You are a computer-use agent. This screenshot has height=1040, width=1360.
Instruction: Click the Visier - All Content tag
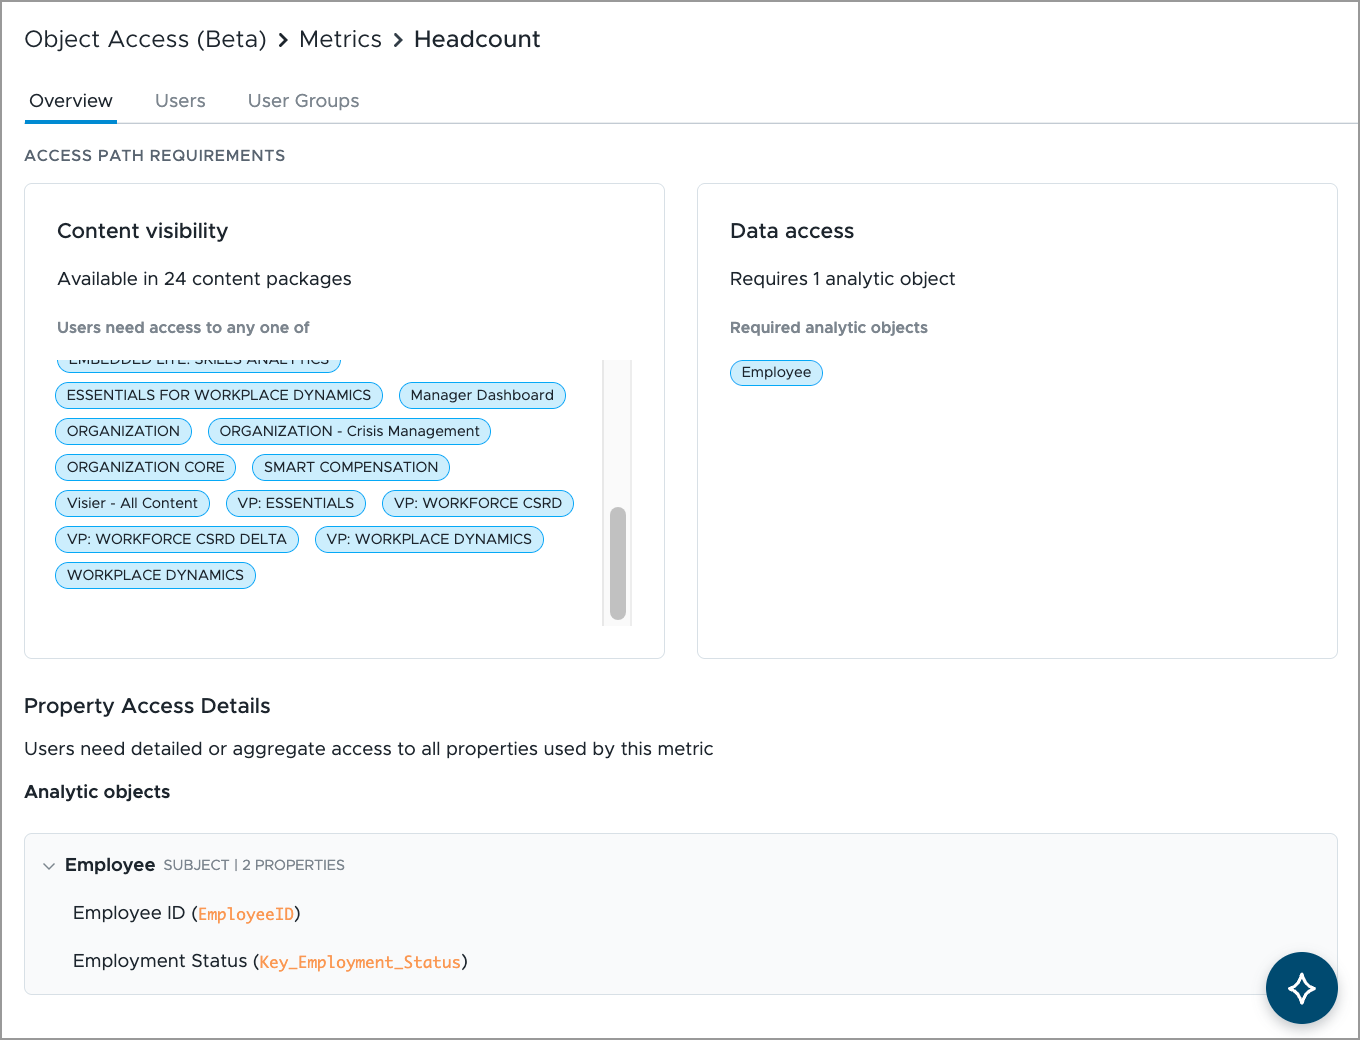pyautogui.click(x=132, y=503)
